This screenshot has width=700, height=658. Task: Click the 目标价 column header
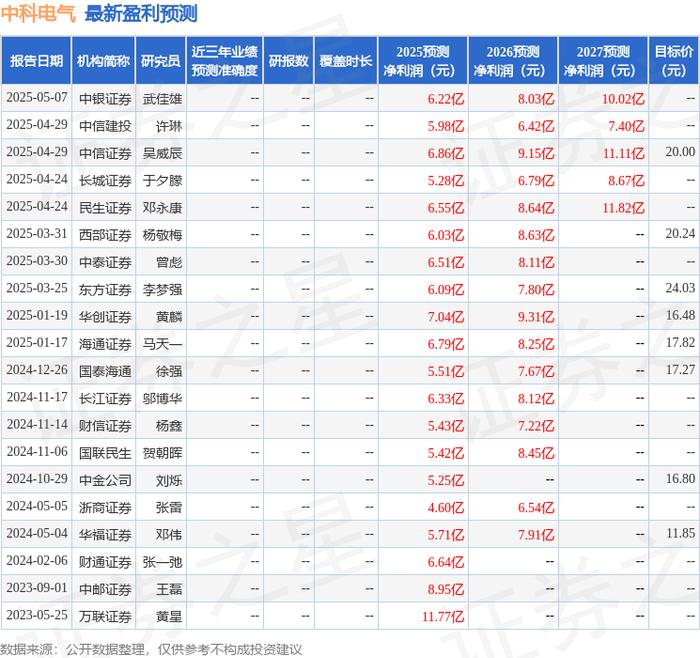tap(674, 61)
